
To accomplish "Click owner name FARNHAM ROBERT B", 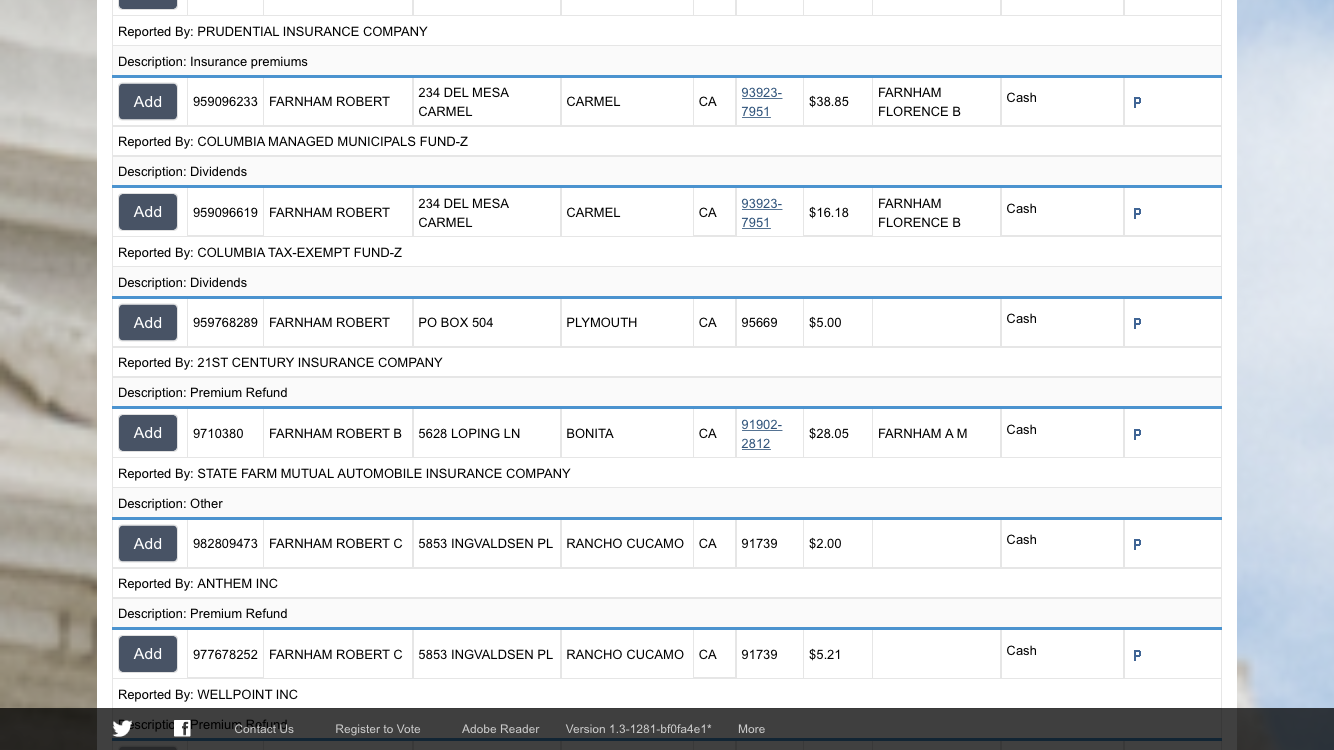I will (x=335, y=433).
